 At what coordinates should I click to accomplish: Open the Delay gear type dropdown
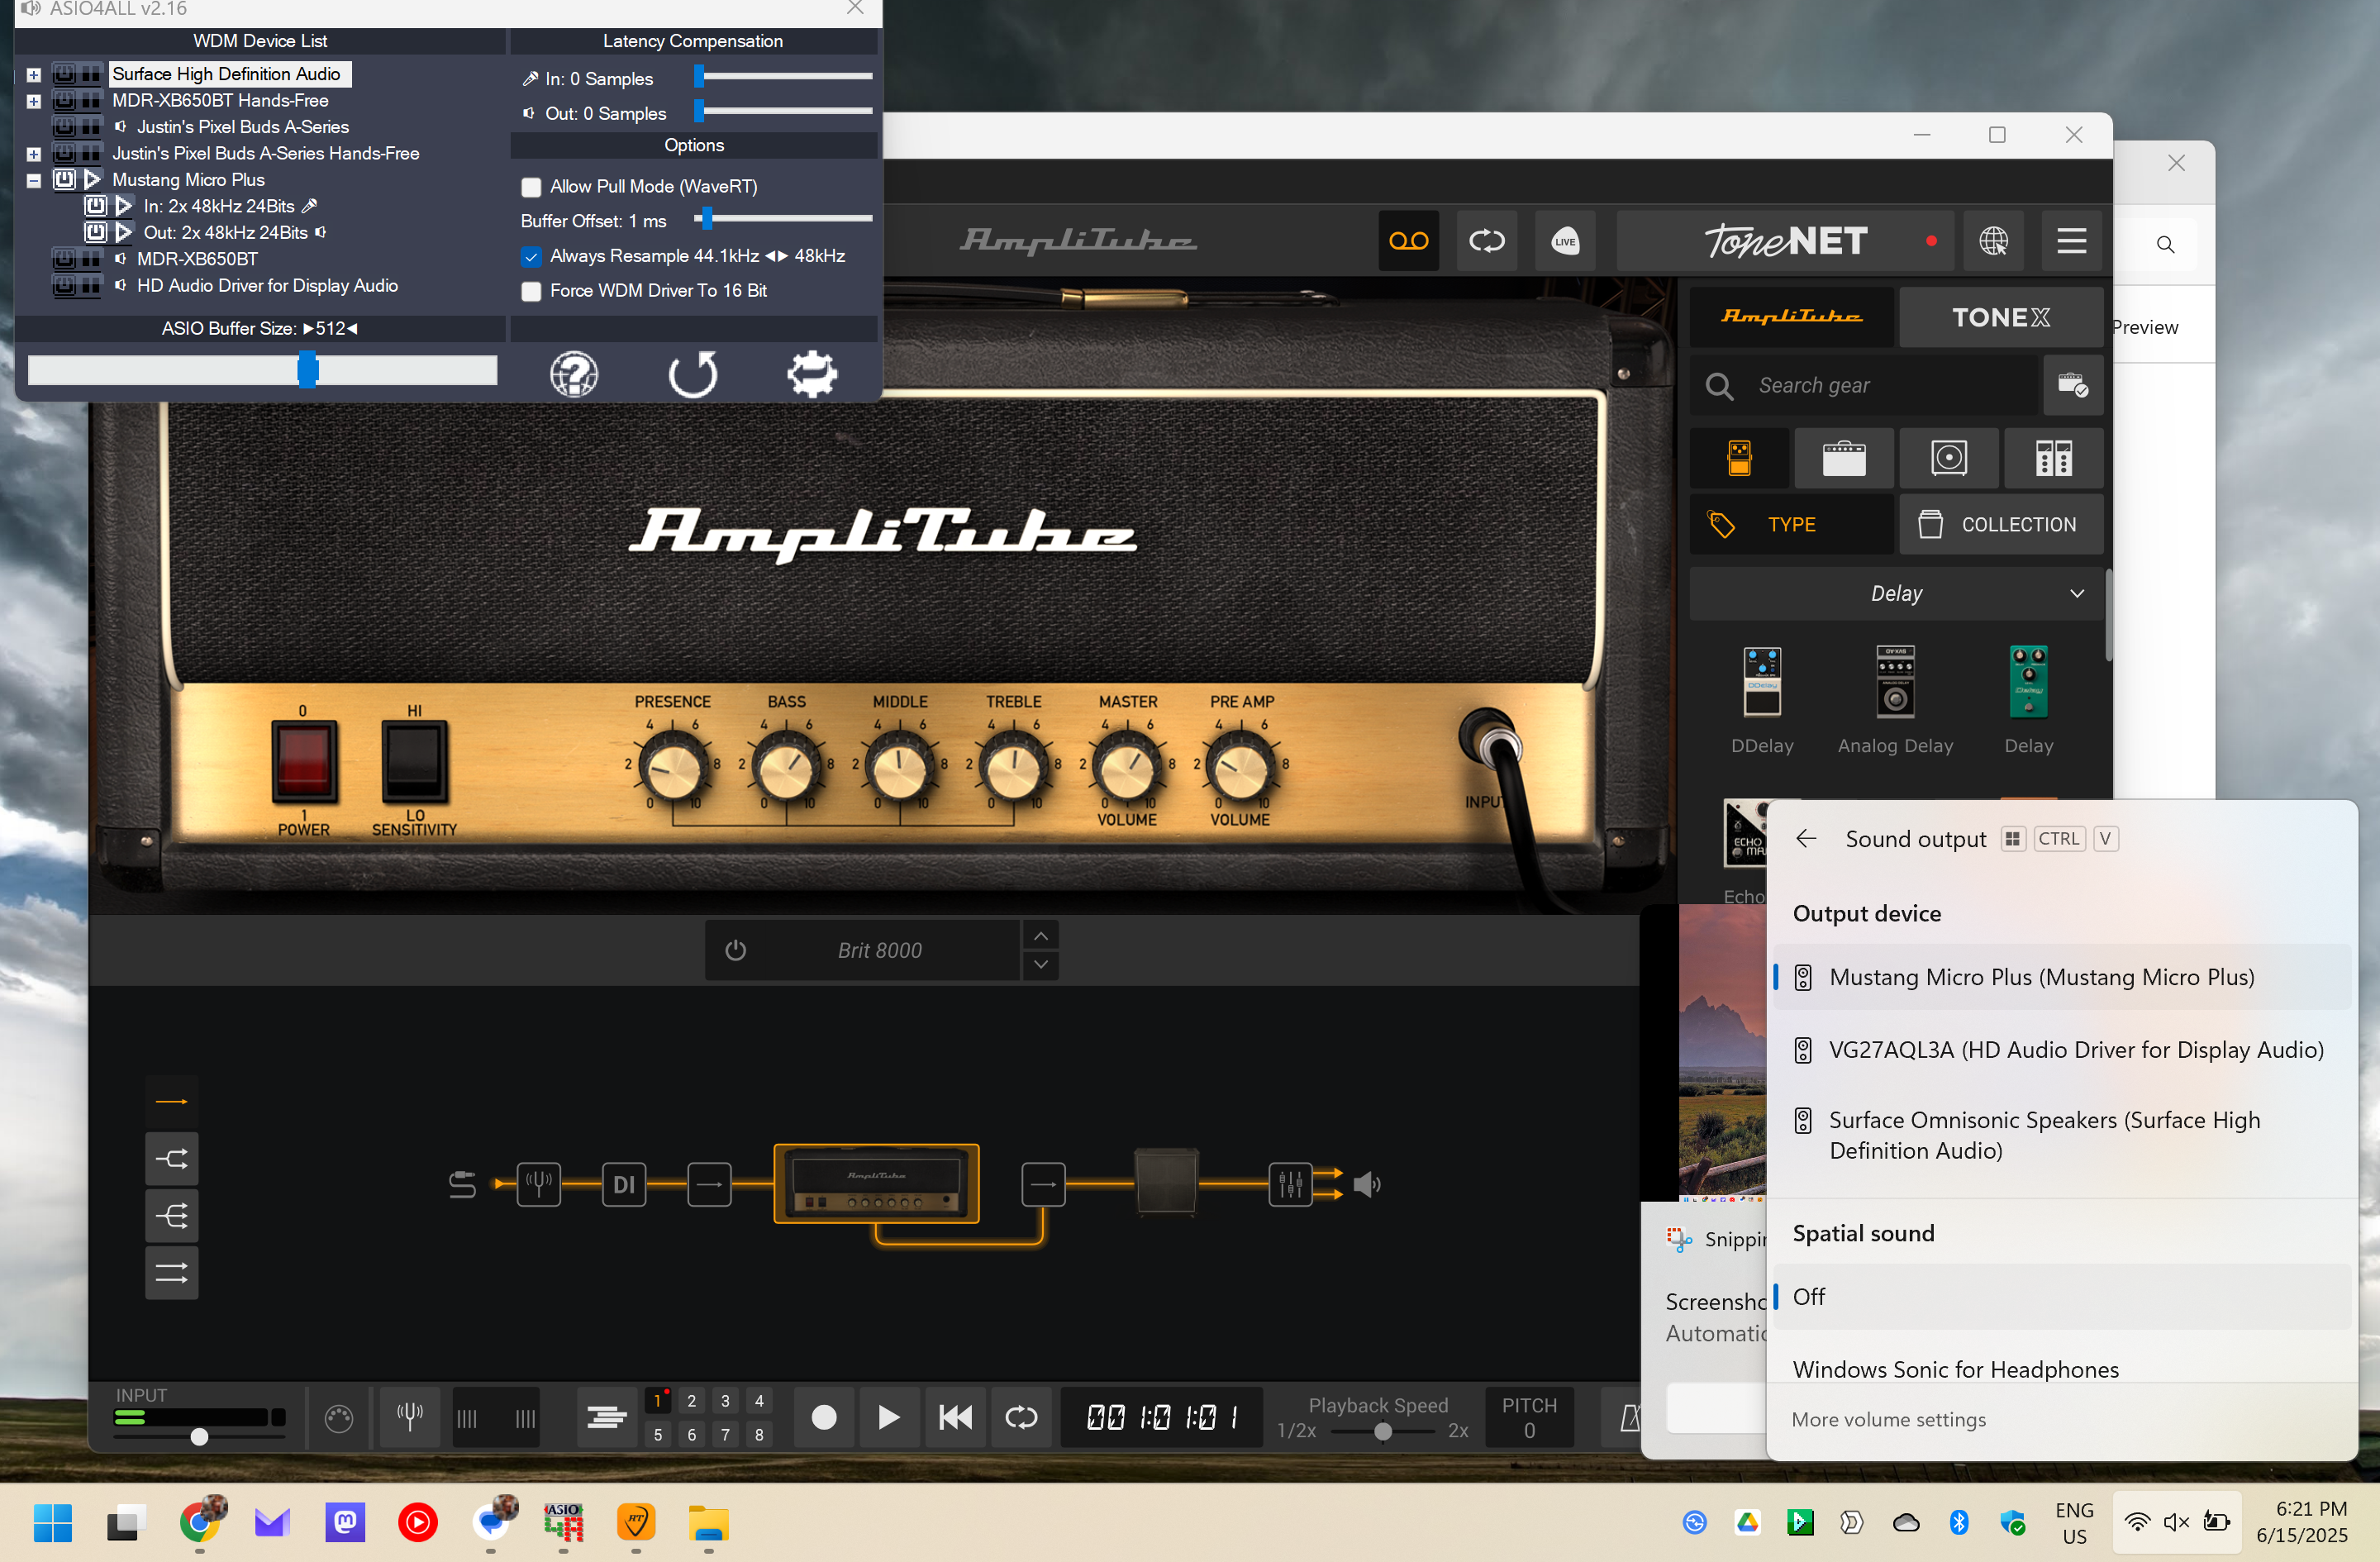click(1896, 593)
